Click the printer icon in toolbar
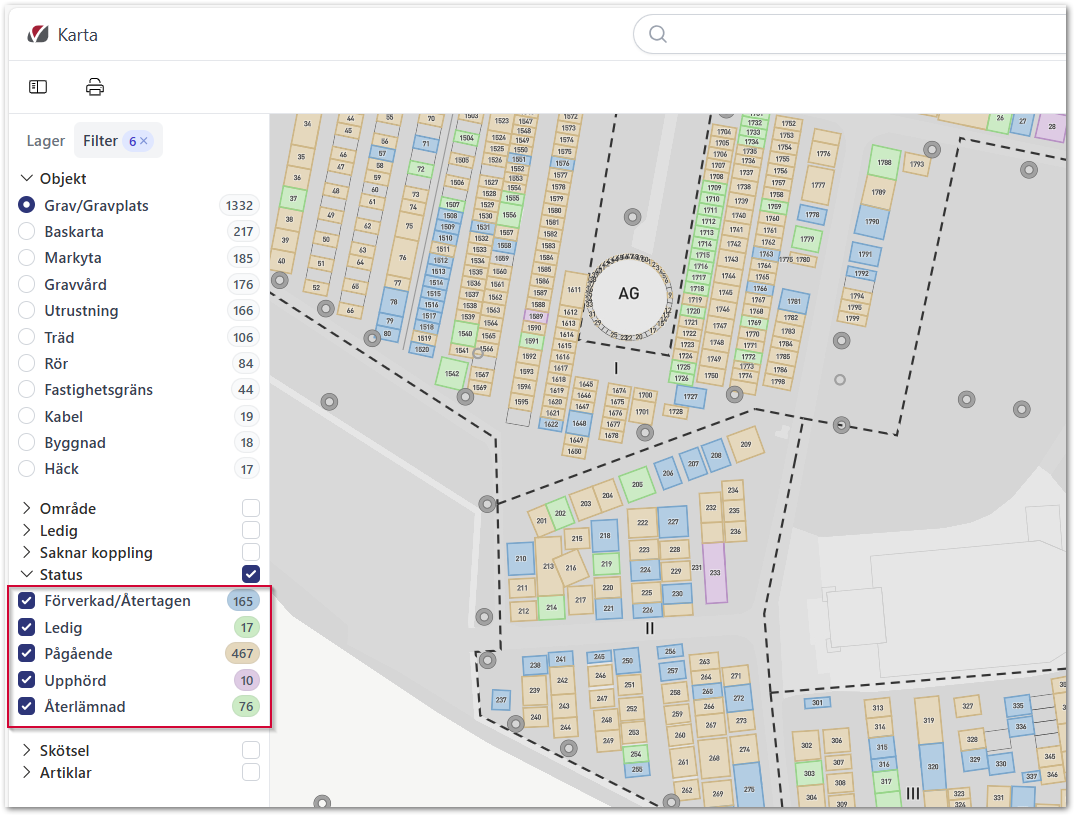This screenshot has height=816, width=1075. [x=95, y=87]
